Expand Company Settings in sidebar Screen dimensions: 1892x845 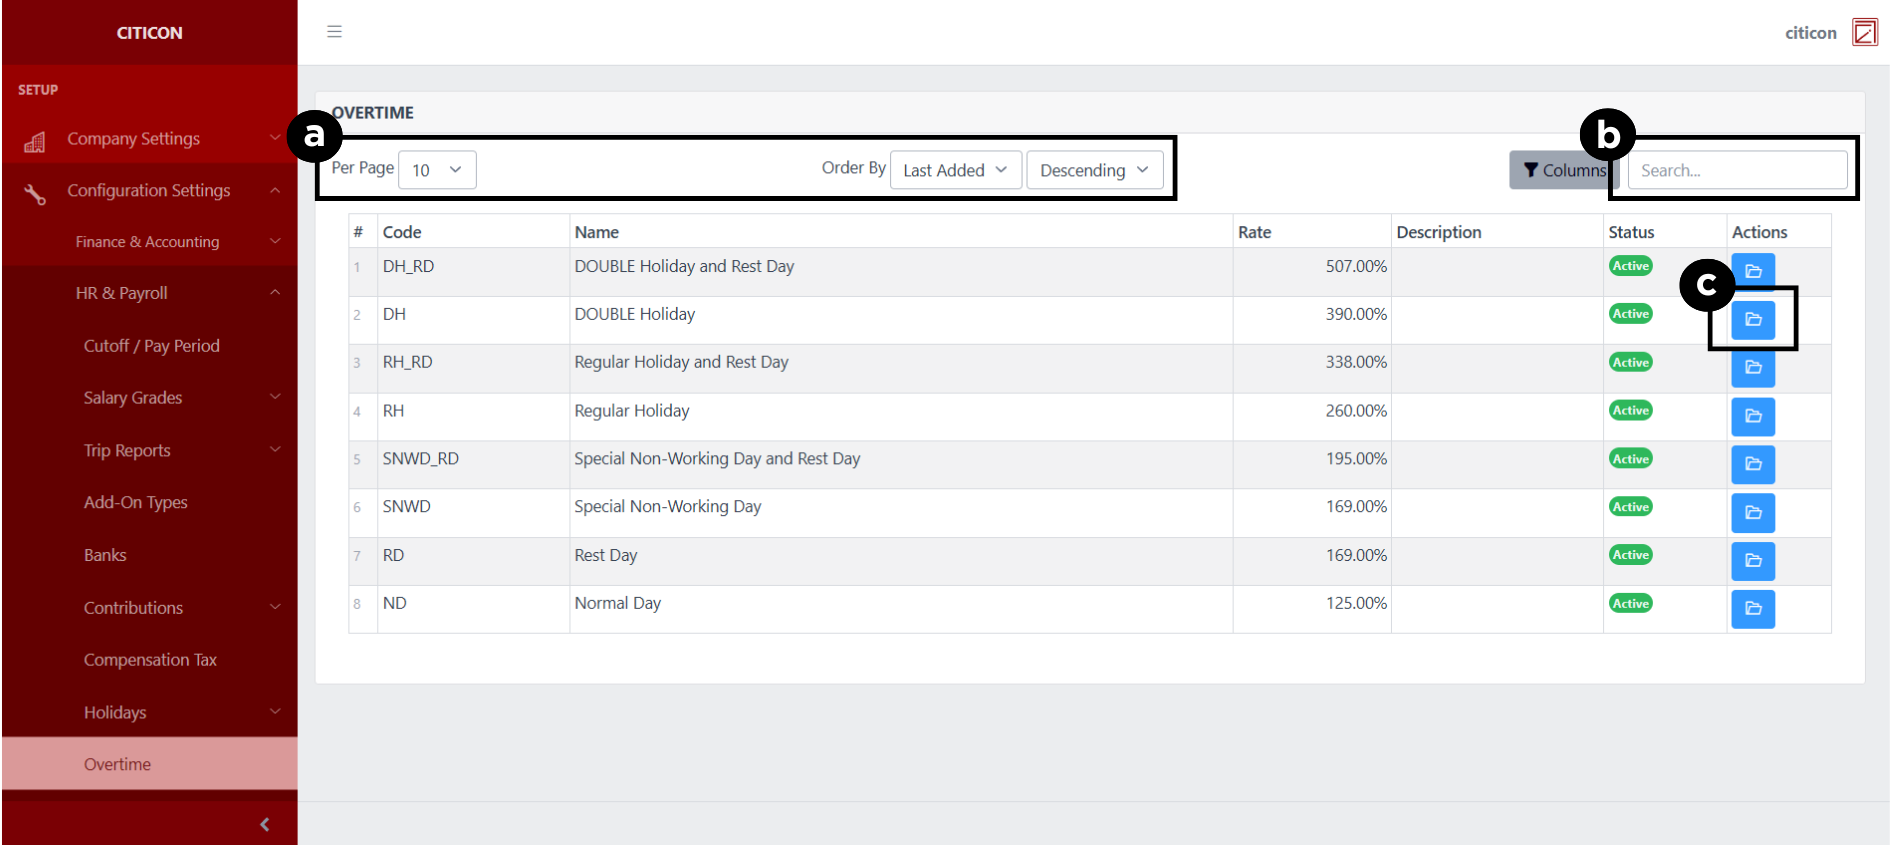pos(149,139)
